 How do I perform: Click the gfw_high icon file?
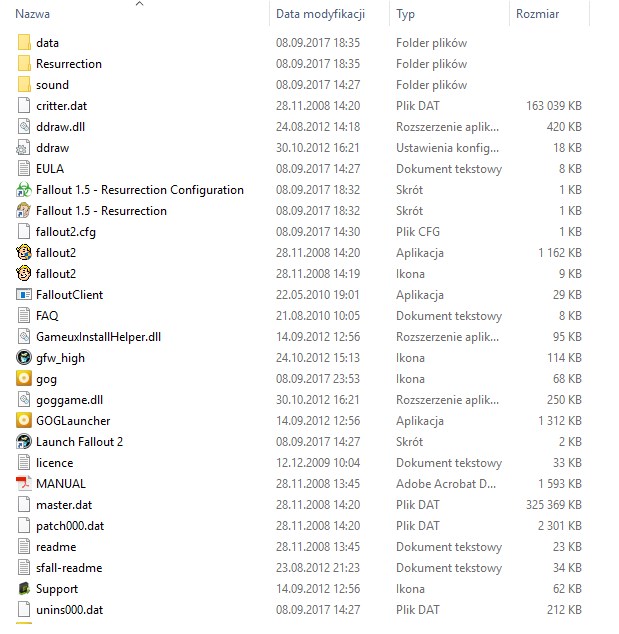tap(23, 358)
